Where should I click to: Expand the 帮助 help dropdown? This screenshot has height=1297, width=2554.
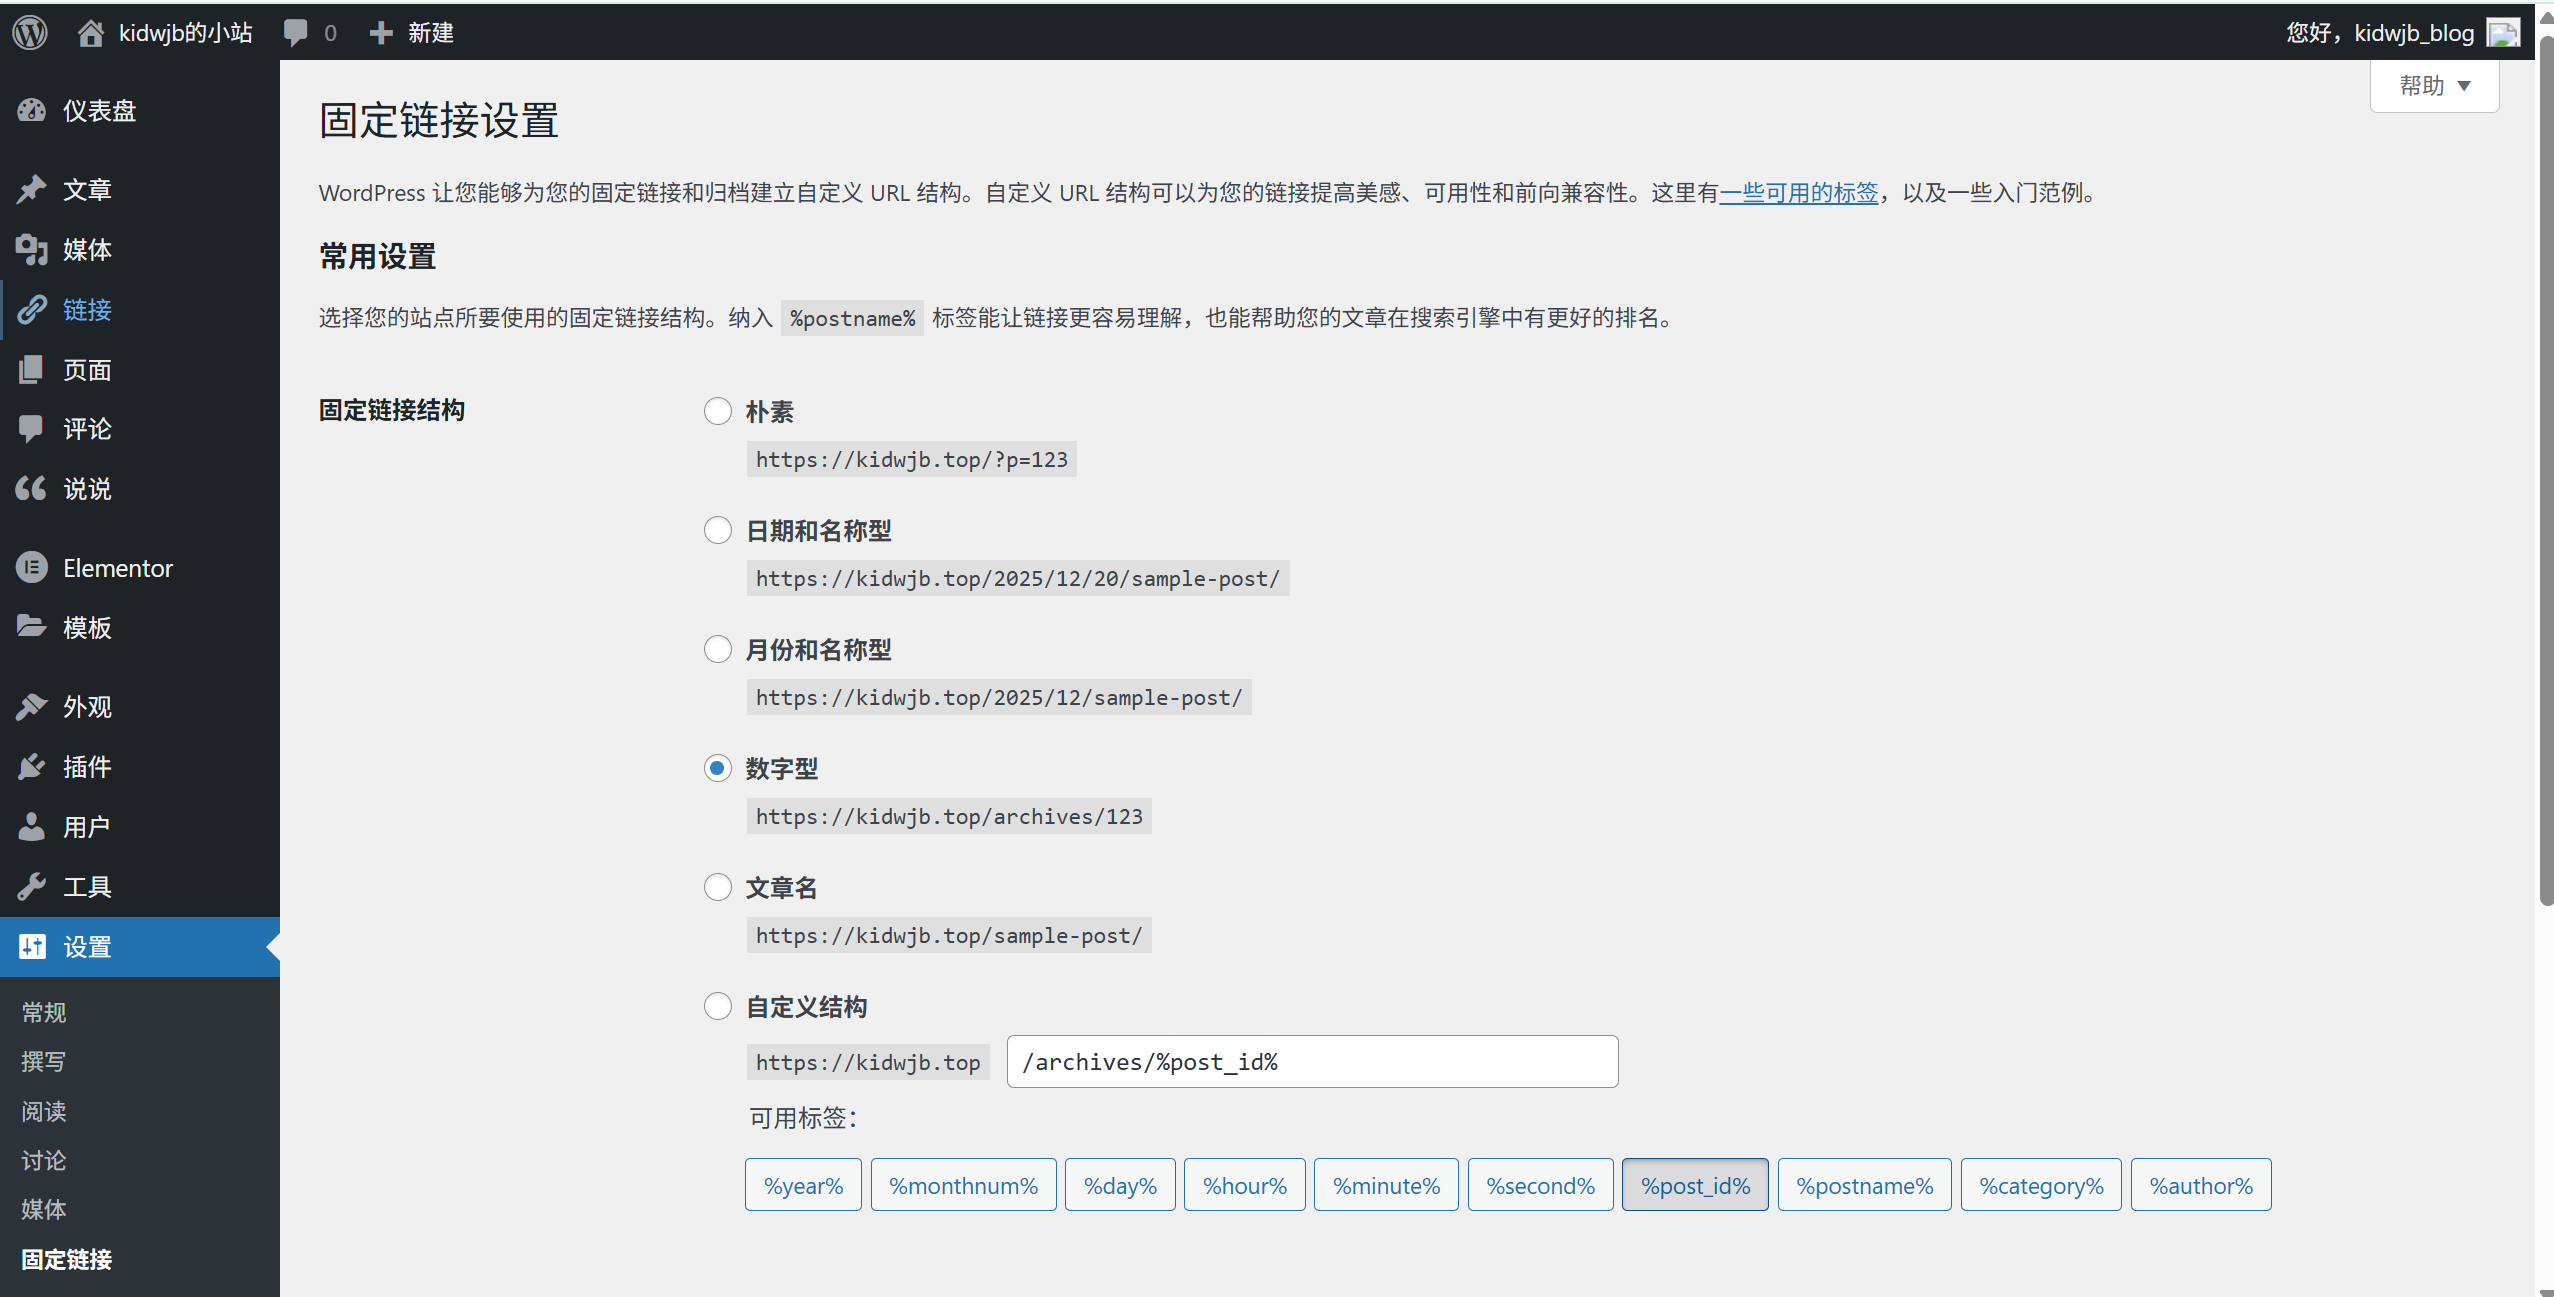[x=2434, y=86]
